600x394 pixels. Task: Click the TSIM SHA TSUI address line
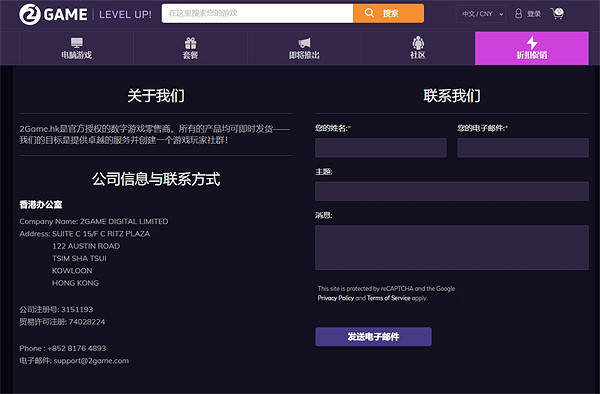click(79, 258)
